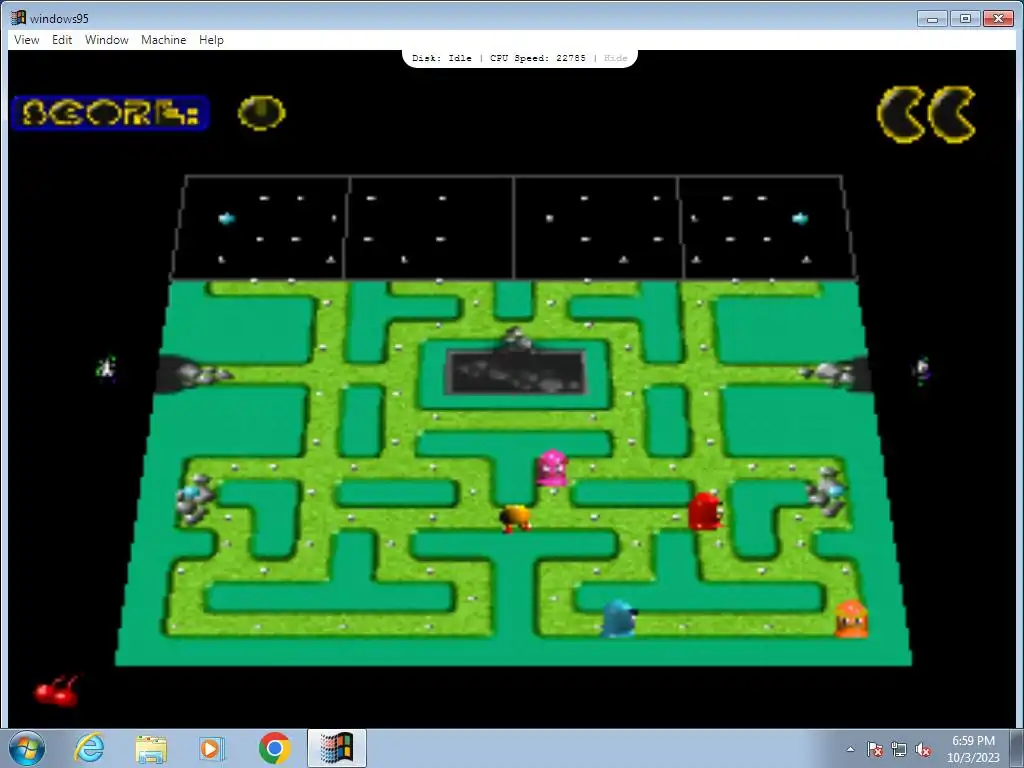This screenshot has height=768, width=1024.
Task: Open the Windows Start menu
Action: pos(27,748)
